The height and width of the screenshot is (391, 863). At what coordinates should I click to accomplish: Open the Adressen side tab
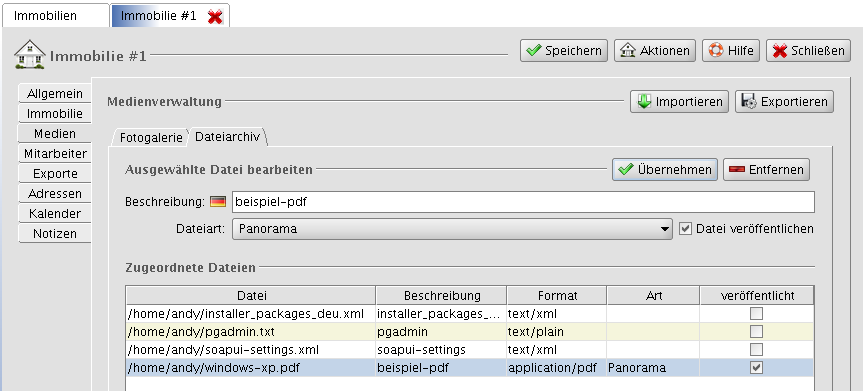point(55,194)
